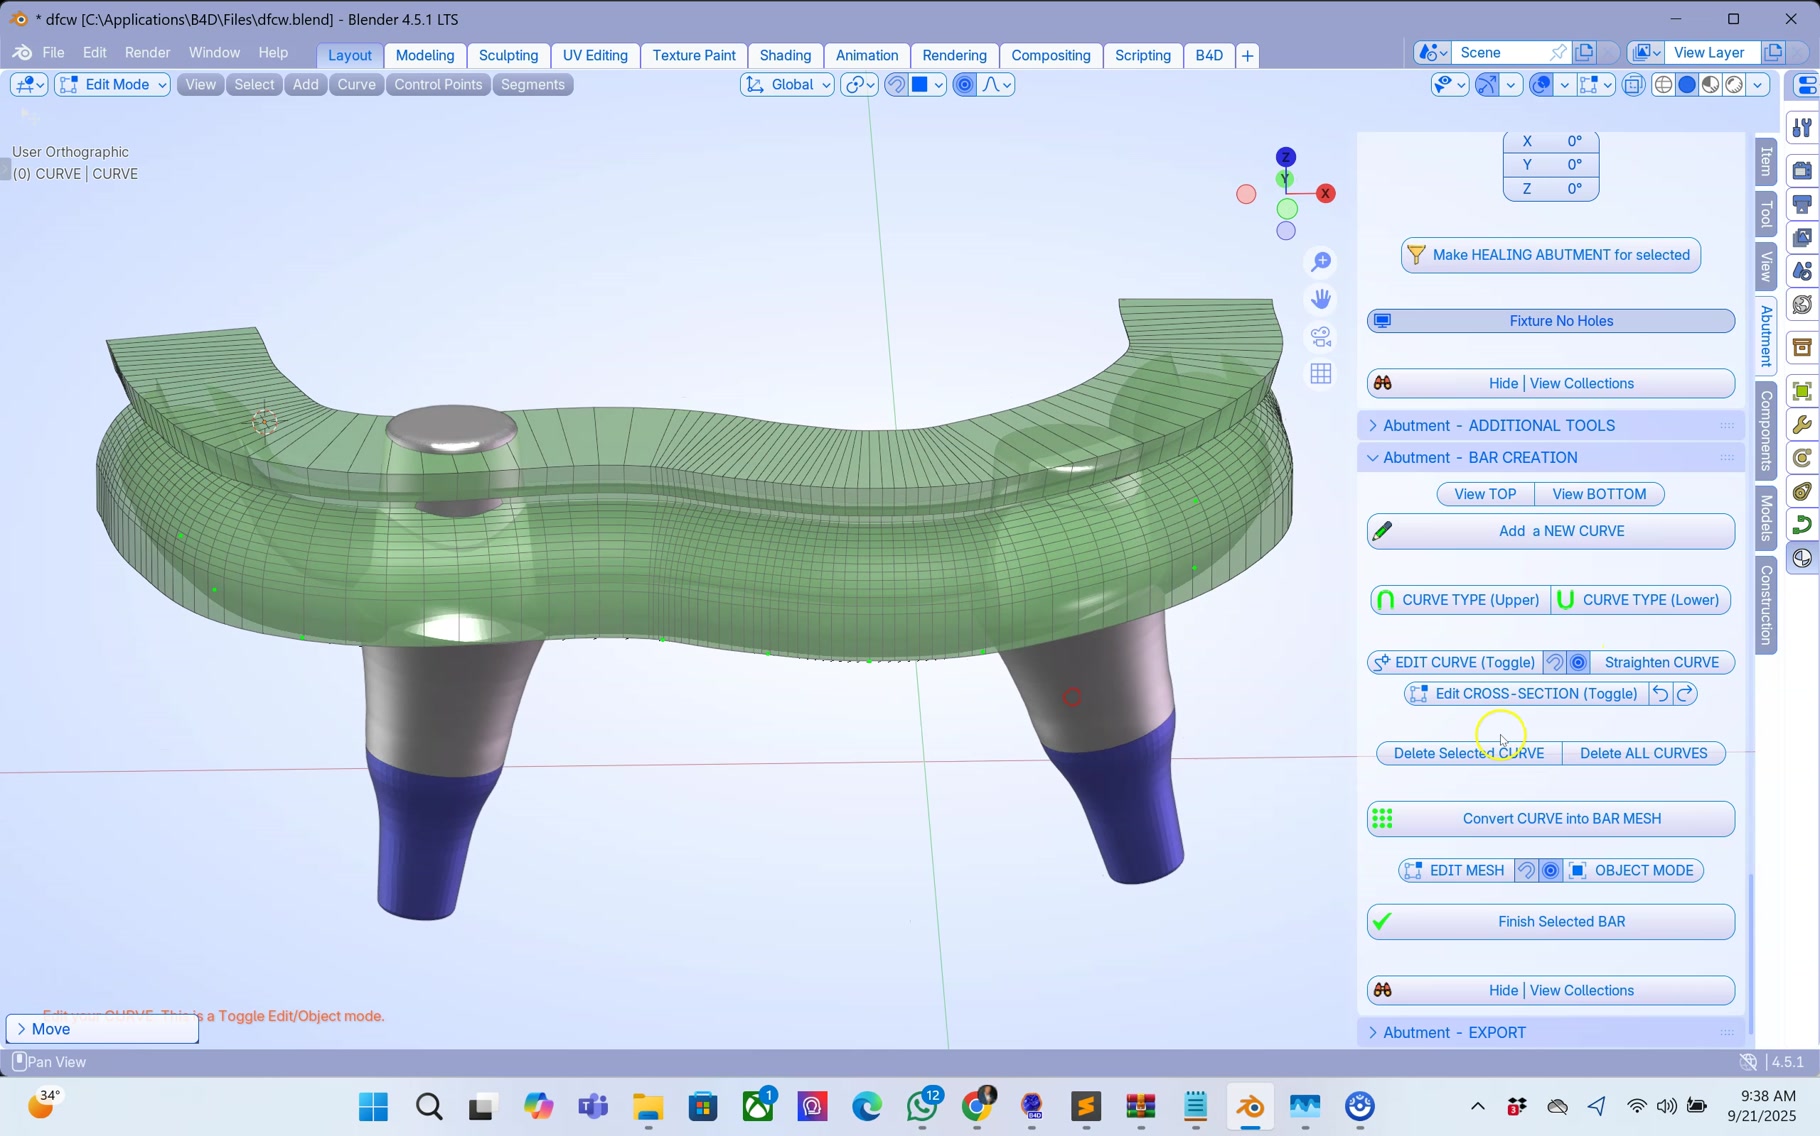Toggle proportional editing in header
The image size is (1820, 1136).
coord(964,85)
